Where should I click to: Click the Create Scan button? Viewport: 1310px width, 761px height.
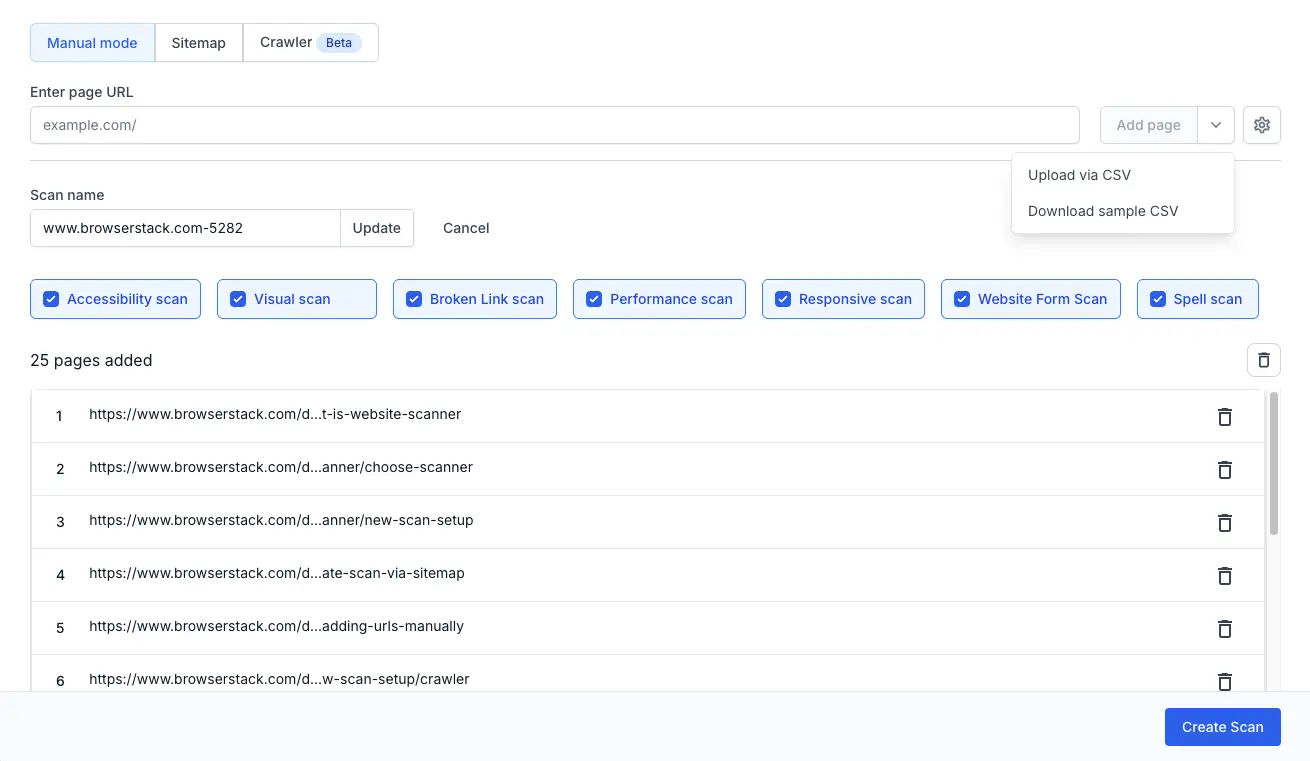(1222, 727)
